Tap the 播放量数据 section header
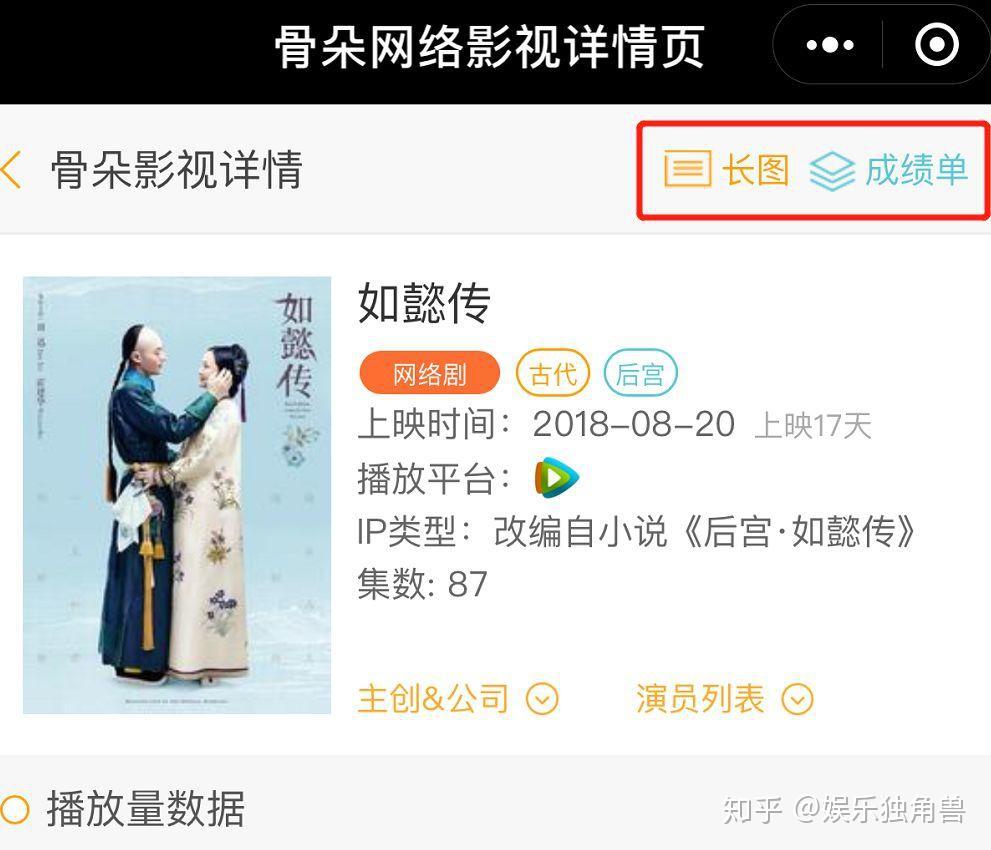Screen dimensions: 991x850 (x=145, y=809)
